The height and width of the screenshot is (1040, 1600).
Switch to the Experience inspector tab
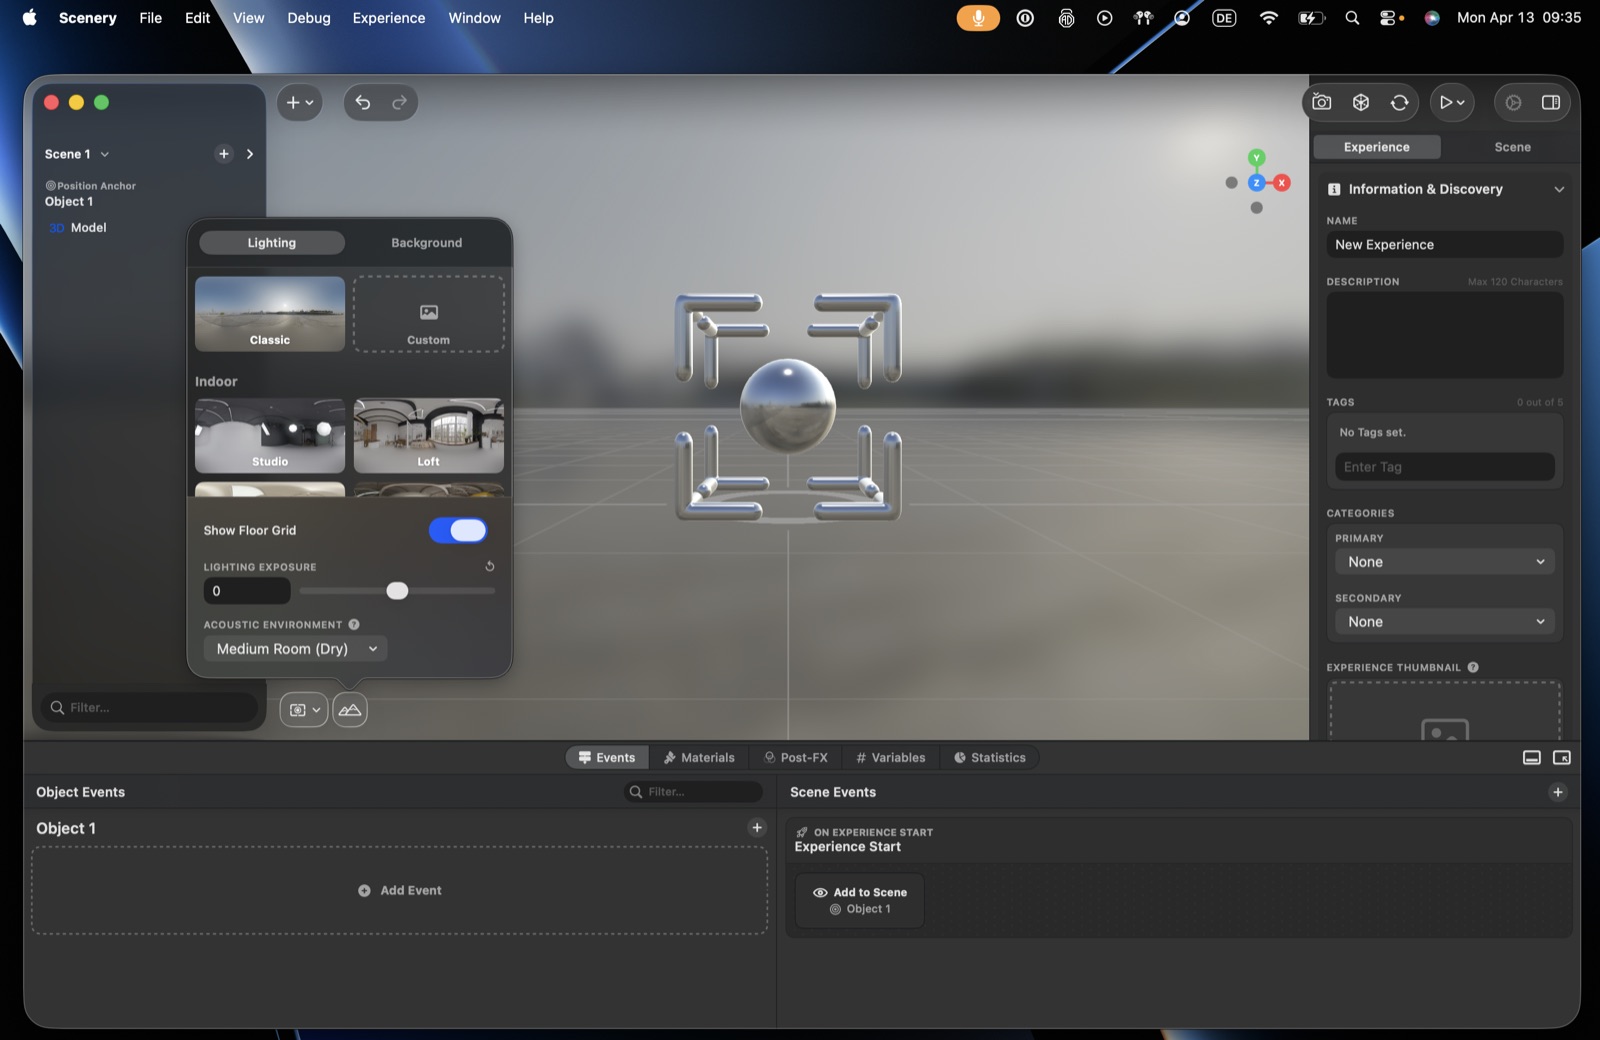point(1377,147)
